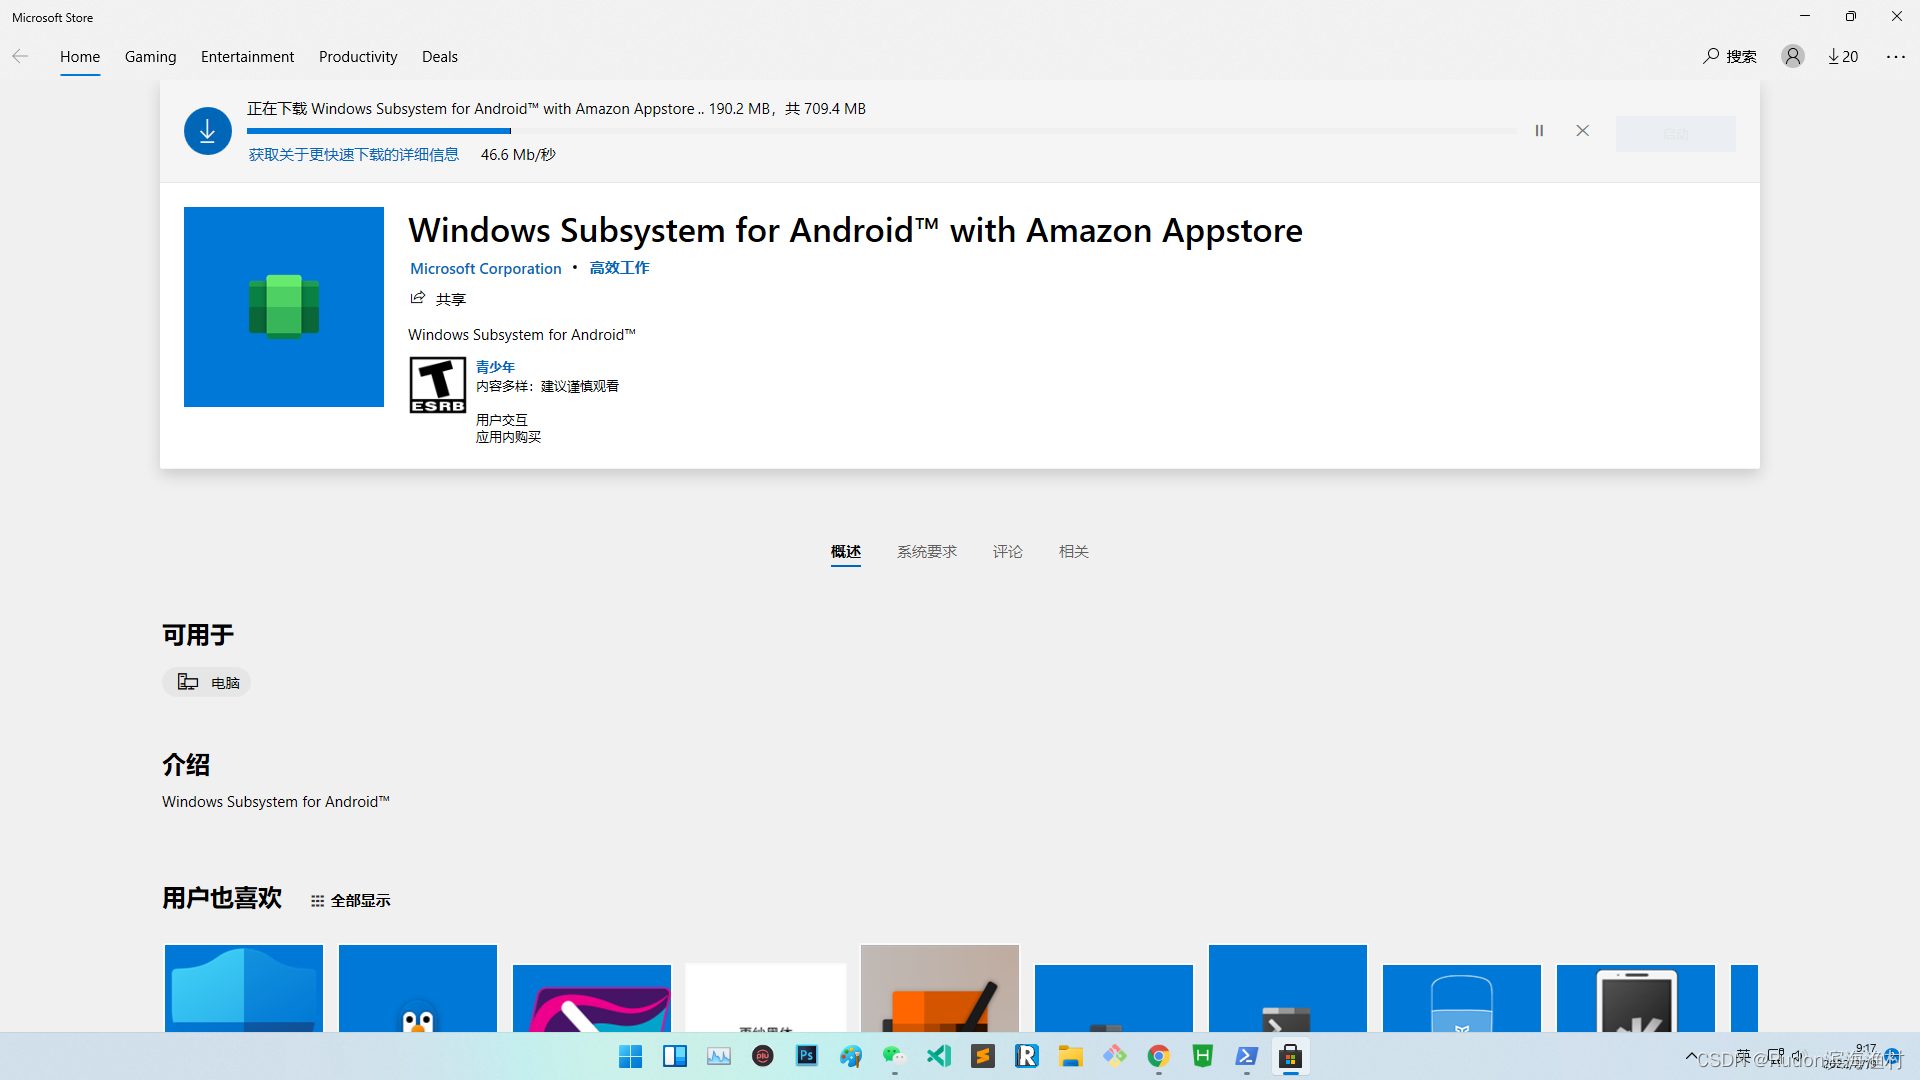Open the user account profile icon
Viewport: 1920px width, 1080px height.
coord(1792,56)
